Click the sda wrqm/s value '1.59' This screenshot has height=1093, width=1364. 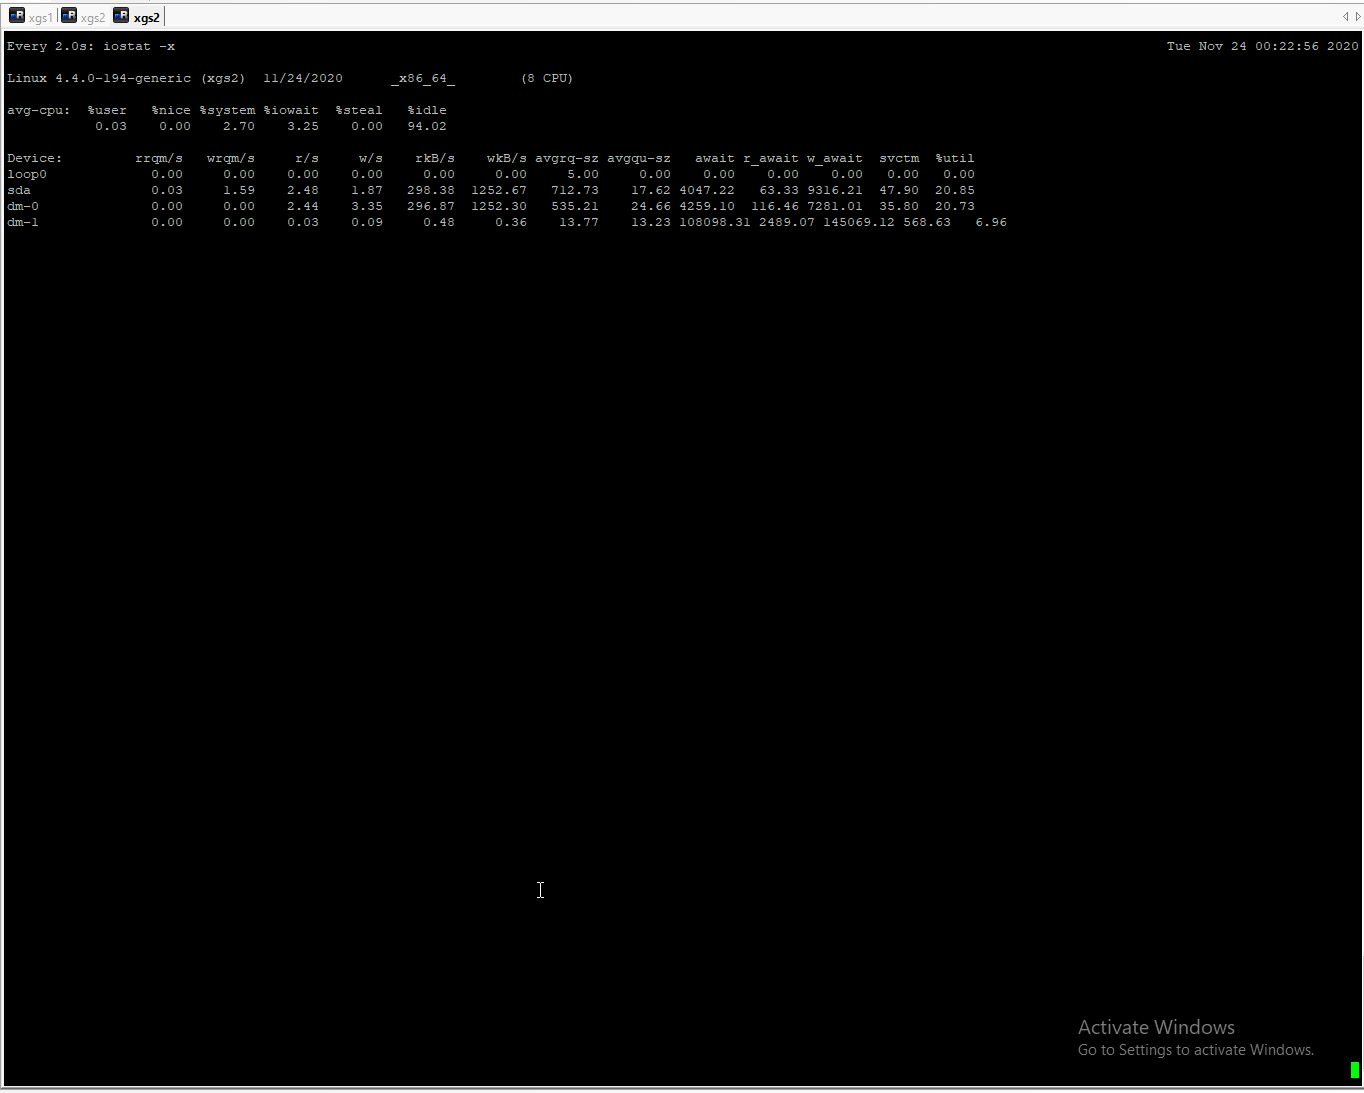239,190
